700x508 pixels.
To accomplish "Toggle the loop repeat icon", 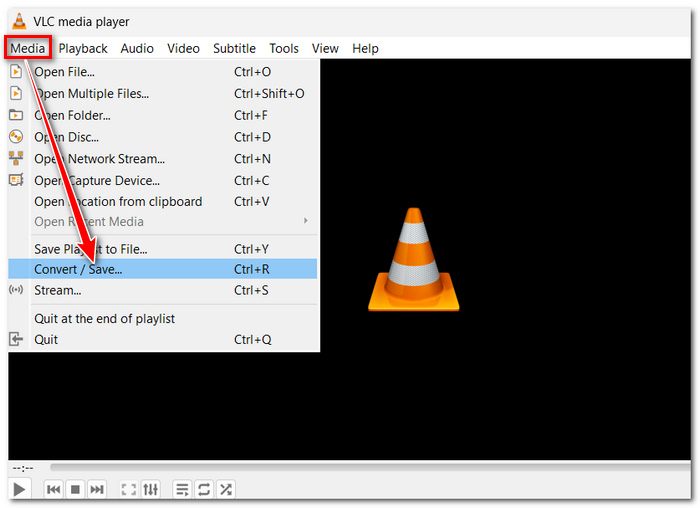I will (x=204, y=490).
